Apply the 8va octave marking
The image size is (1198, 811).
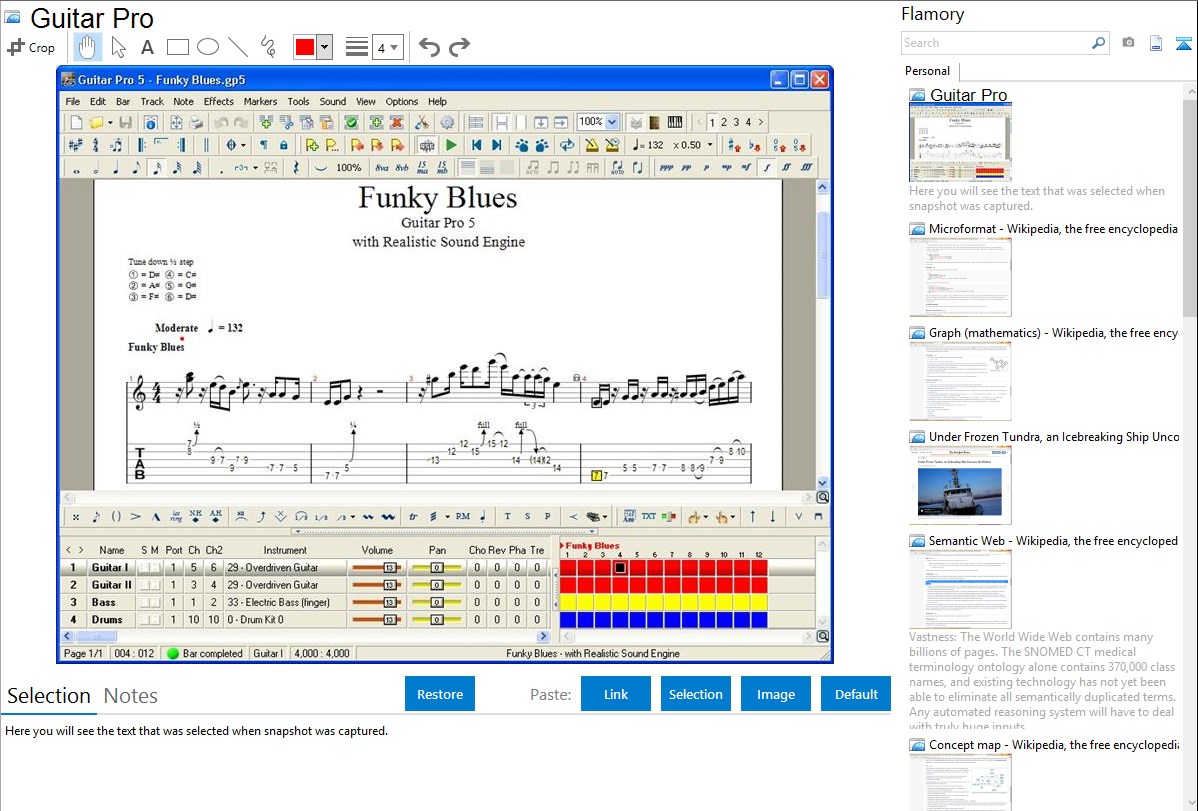point(382,168)
